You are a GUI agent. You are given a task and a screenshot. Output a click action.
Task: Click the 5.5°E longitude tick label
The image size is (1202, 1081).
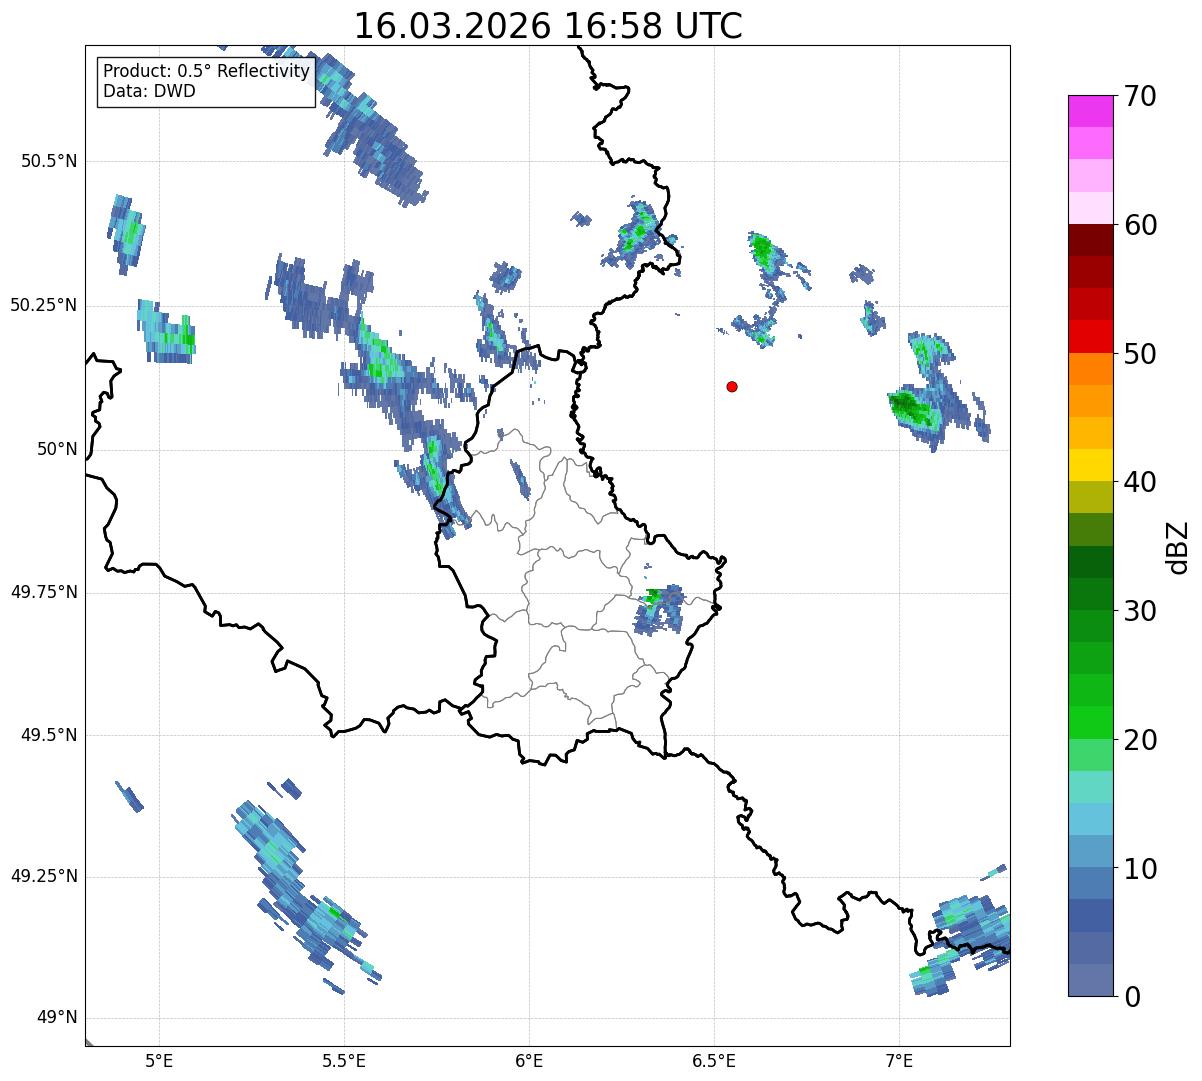pyautogui.click(x=344, y=1060)
